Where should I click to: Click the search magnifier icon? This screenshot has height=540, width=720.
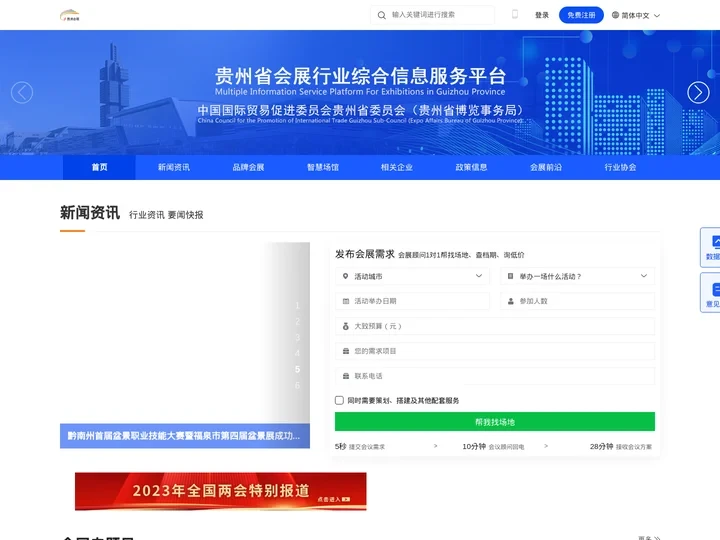point(382,15)
